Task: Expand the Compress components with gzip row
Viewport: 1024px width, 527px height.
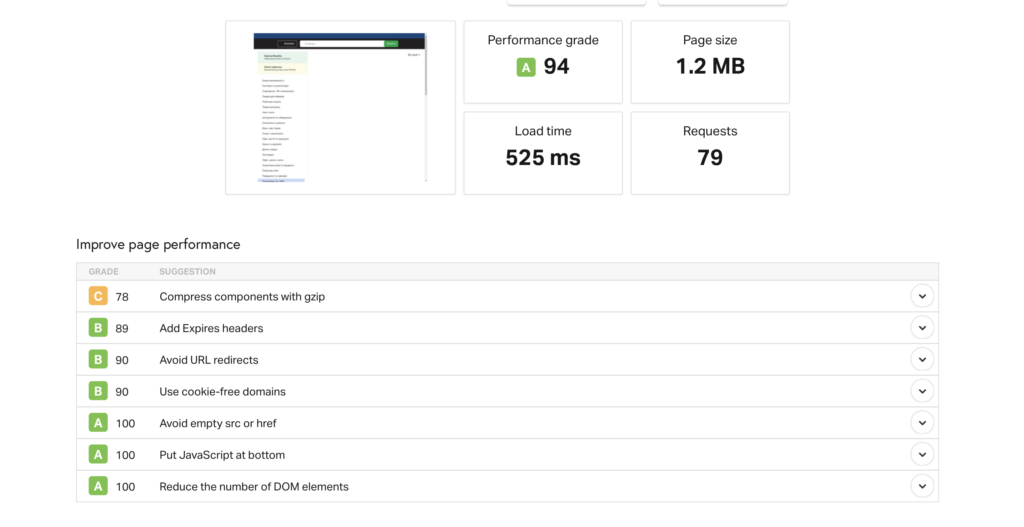Action: pos(921,296)
